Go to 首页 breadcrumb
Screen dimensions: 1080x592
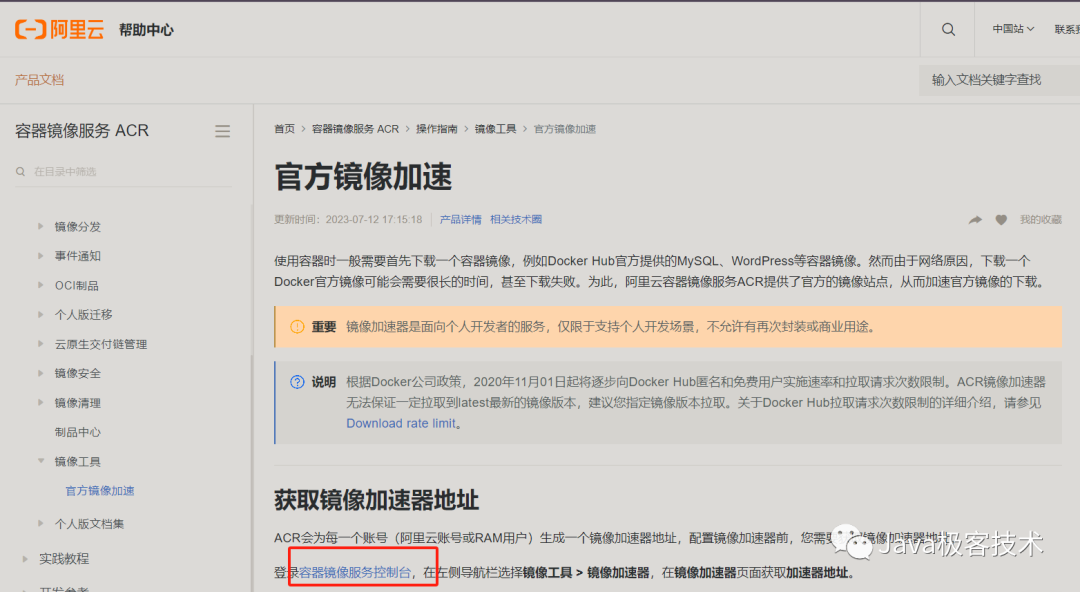pyautogui.click(x=284, y=129)
